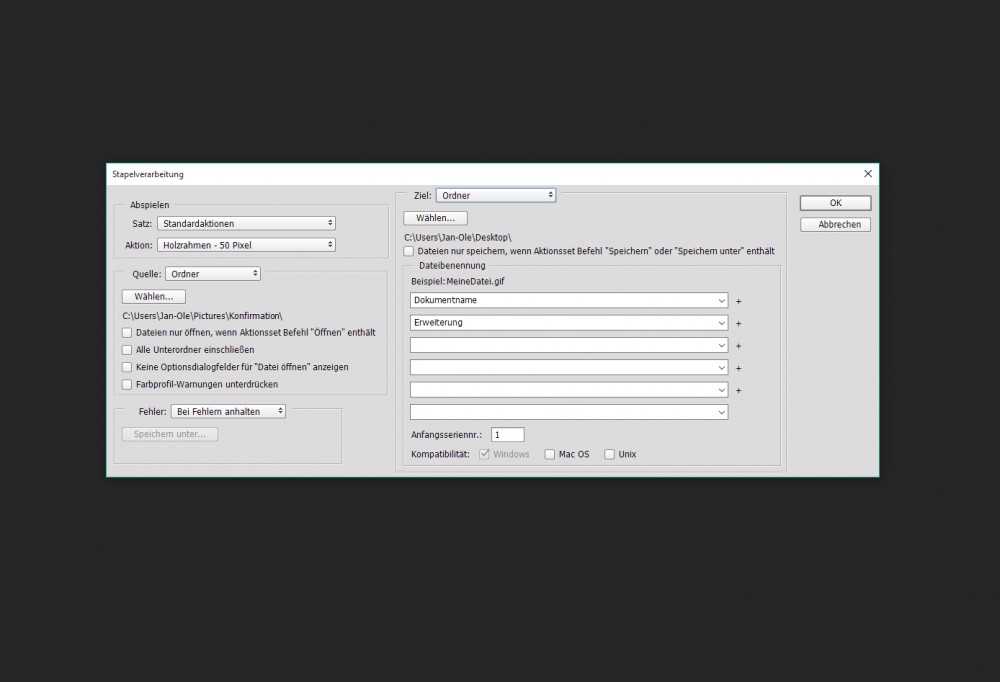Click source path C:\Users\Jan-Ole\Pictures\Konfirmation\
Screen dimensions: 1000x682
pos(202,316)
